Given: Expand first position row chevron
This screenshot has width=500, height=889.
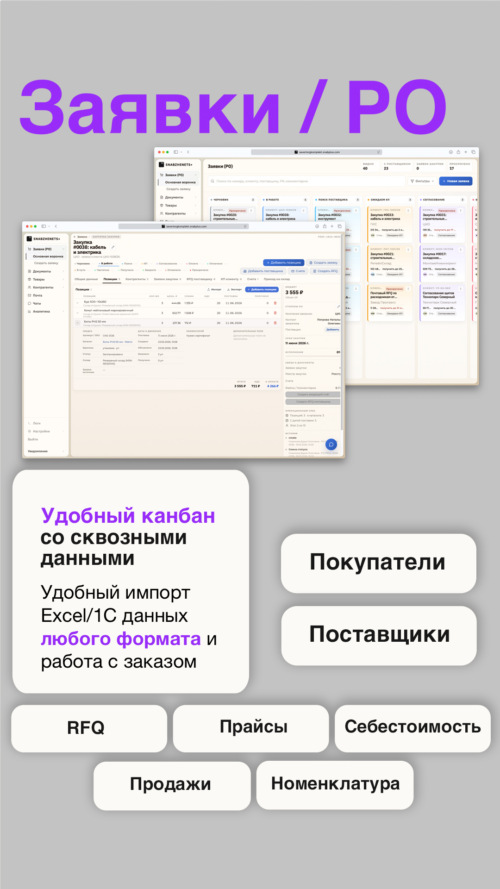Looking at the screenshot, I should [78, 303].
